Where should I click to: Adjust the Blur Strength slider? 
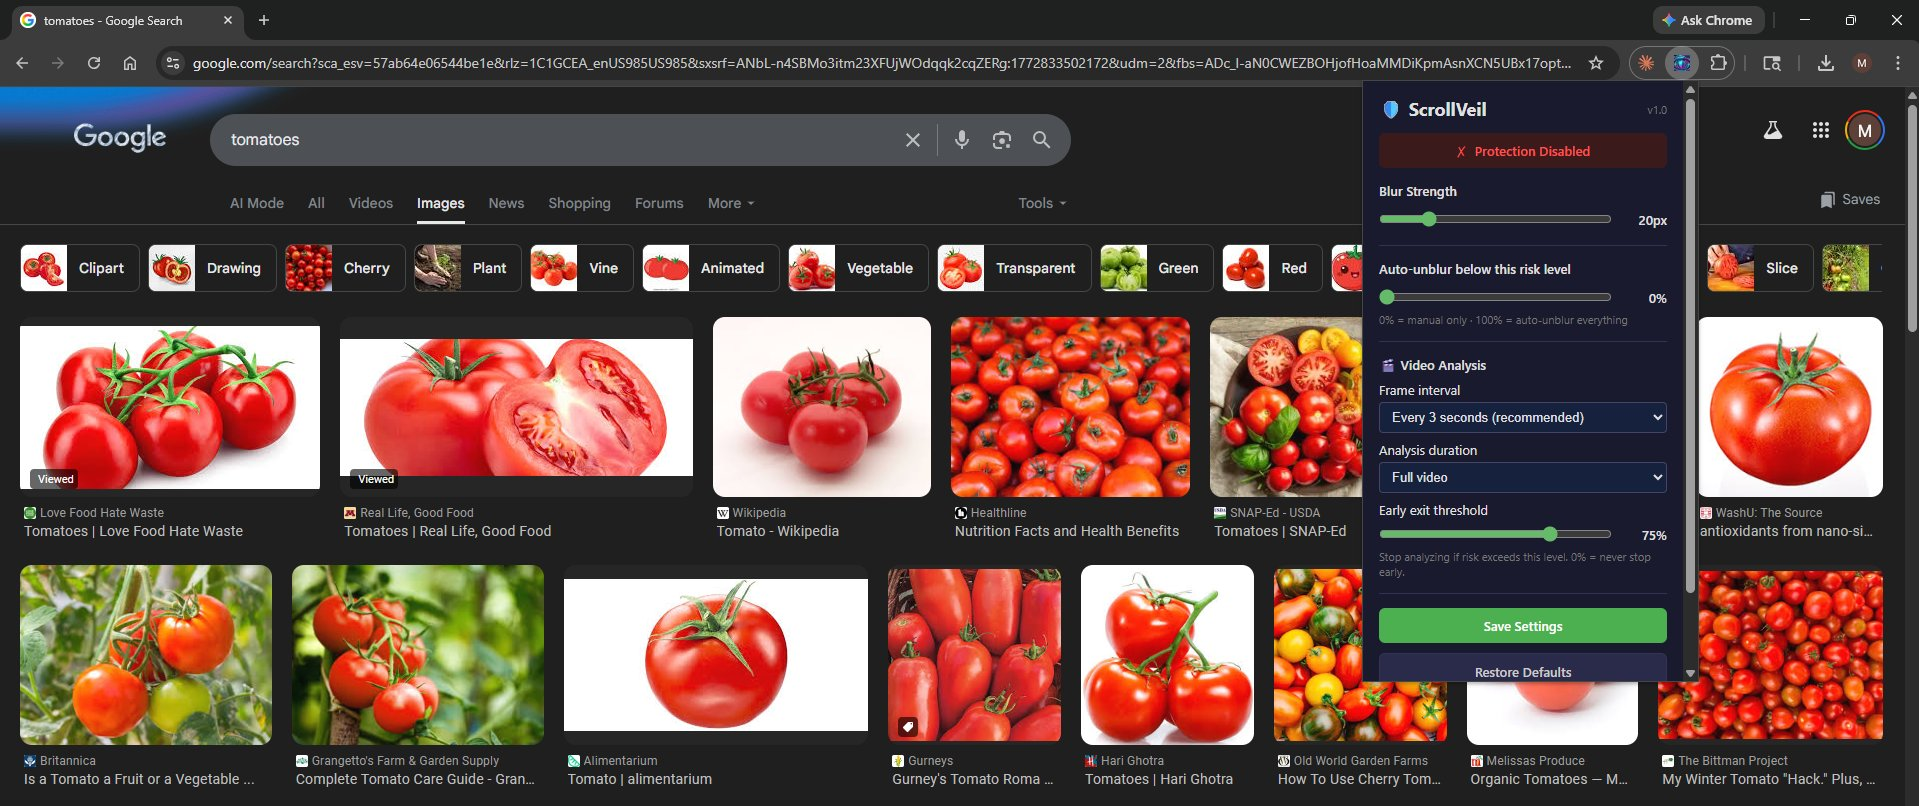coord(1495,219)
